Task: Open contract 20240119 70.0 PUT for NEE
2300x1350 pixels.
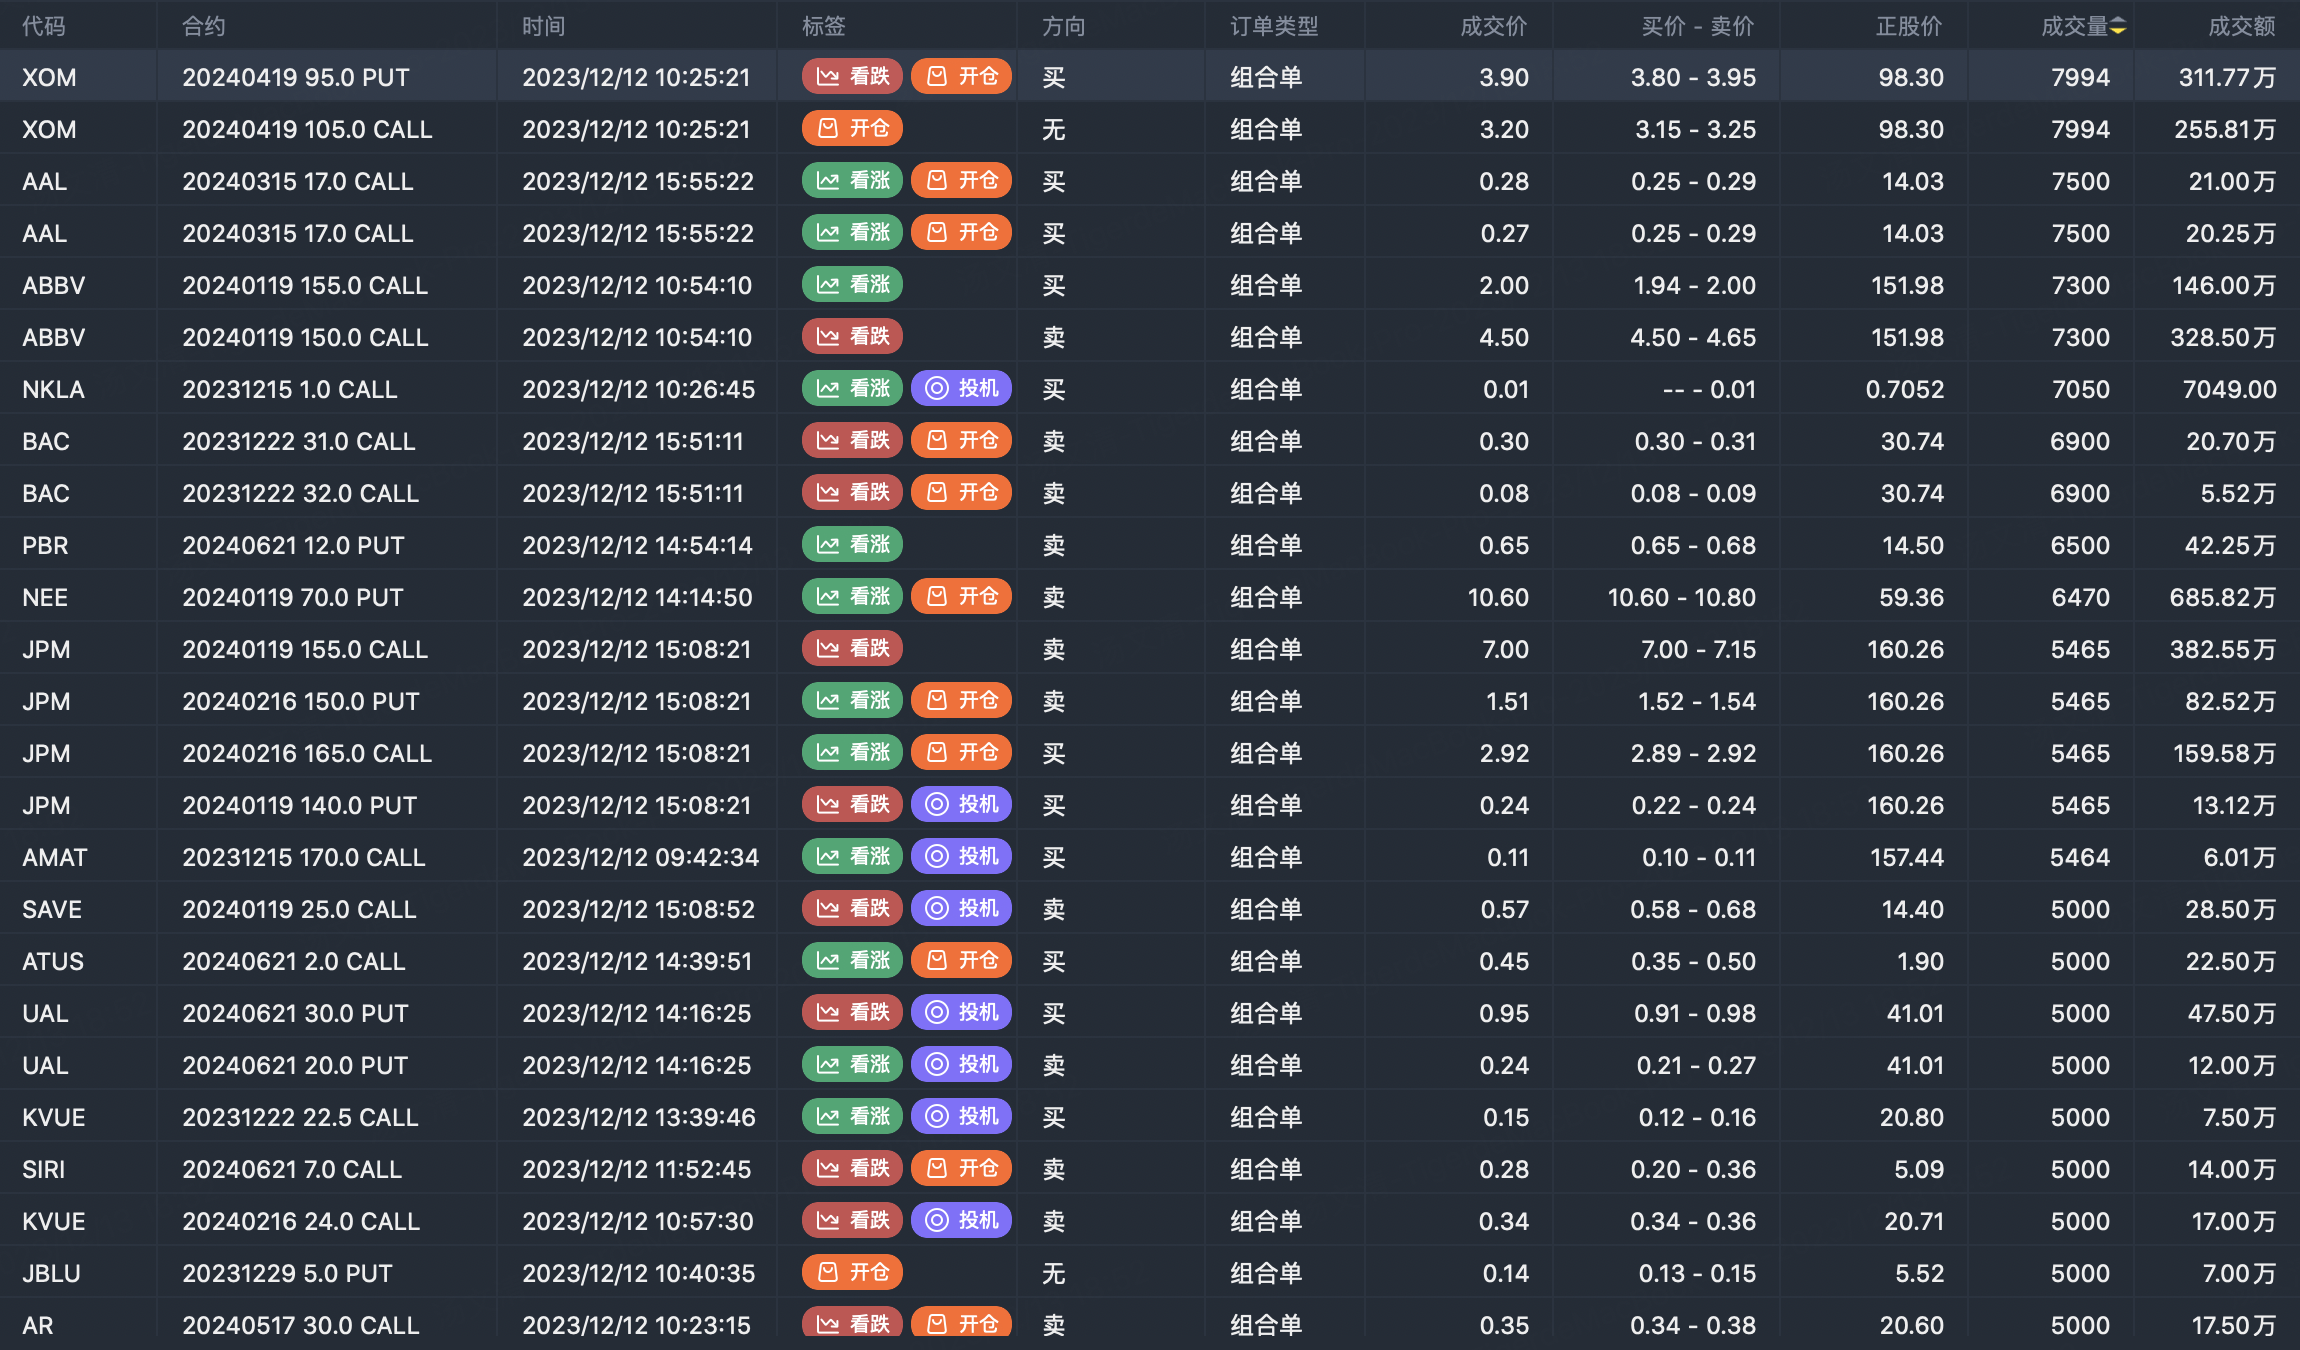Action: (x=292, y=597)
